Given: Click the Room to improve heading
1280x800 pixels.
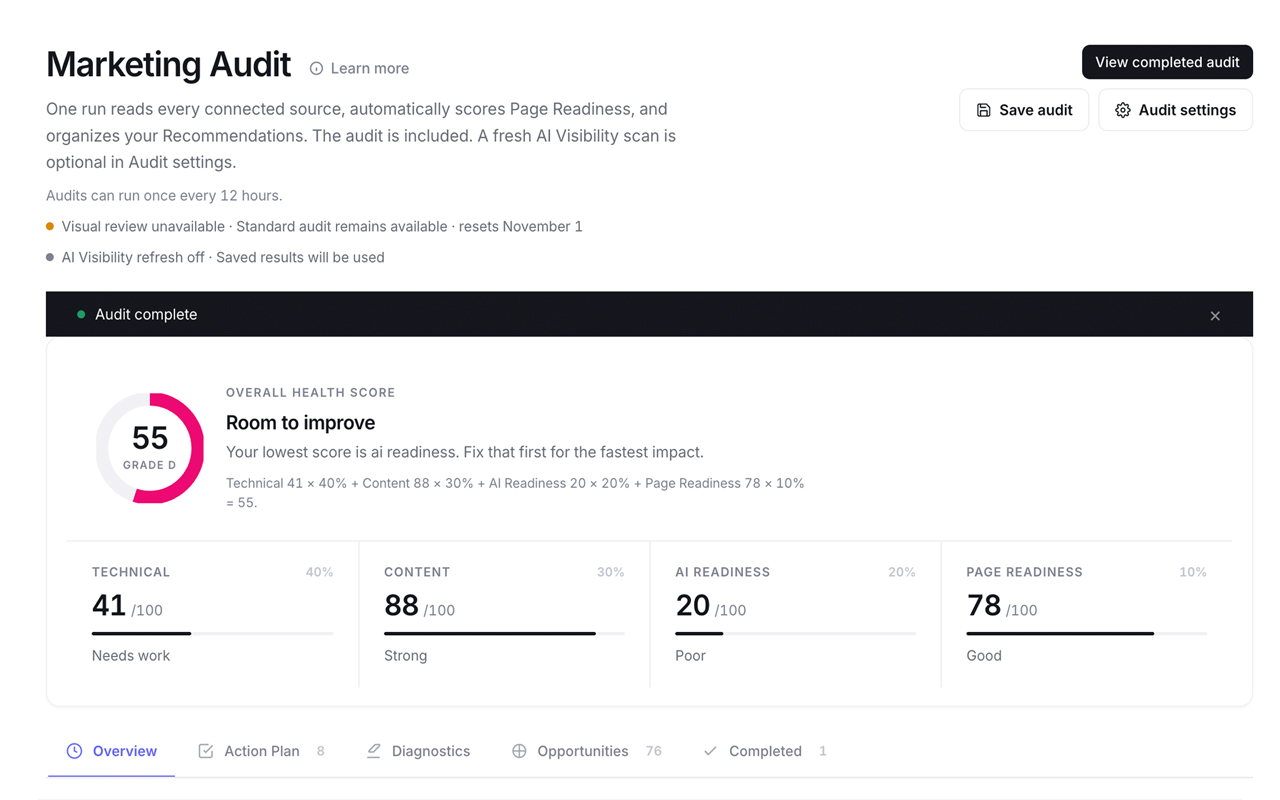Looking at the screenshot, I should [x=300, y=423].
